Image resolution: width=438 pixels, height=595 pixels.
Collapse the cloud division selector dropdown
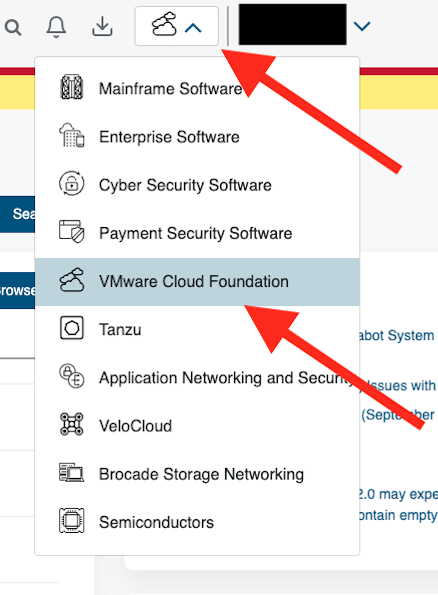point(176,26)
